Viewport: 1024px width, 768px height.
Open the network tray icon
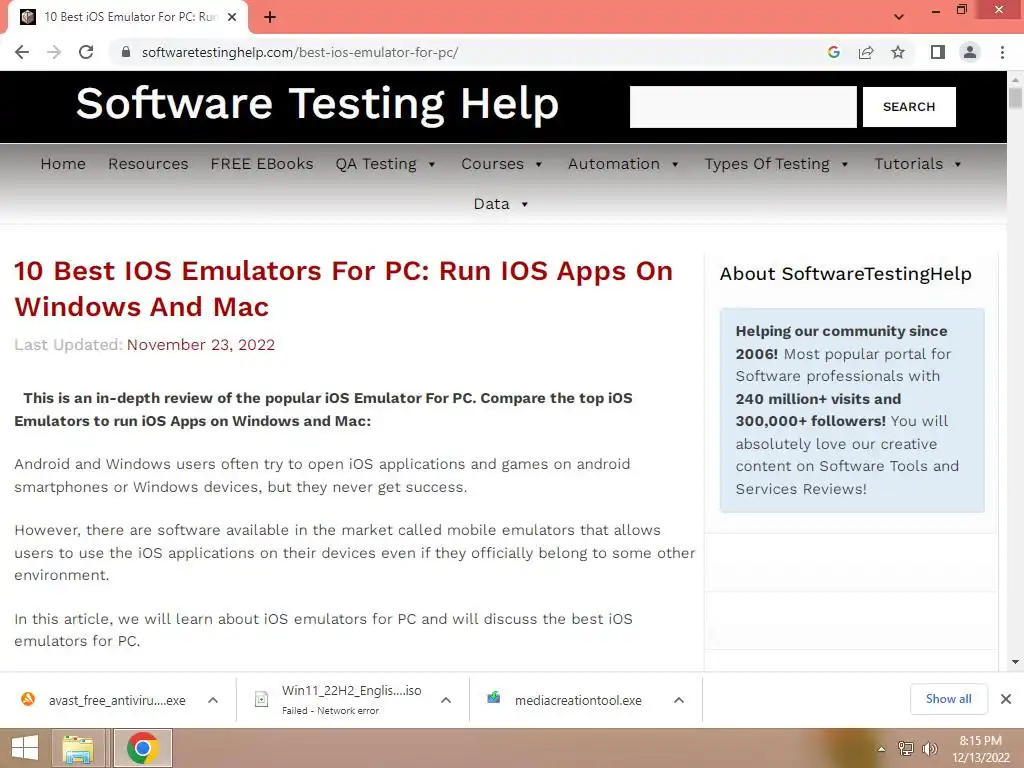coord(906,748)
